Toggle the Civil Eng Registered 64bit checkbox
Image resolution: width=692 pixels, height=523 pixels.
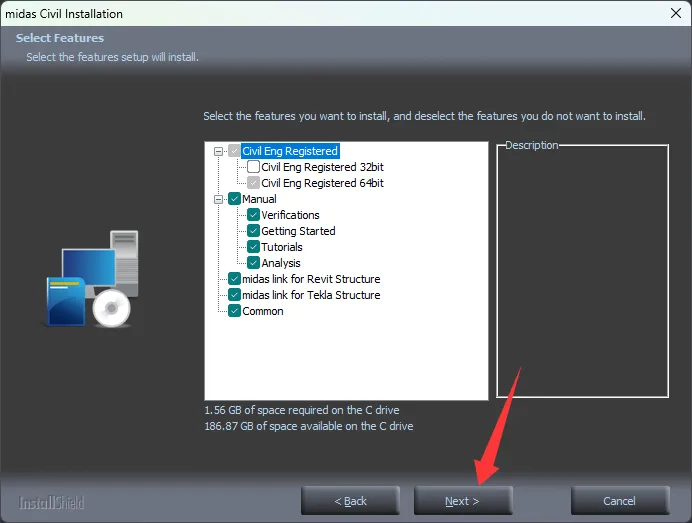[x=253, y=183]
